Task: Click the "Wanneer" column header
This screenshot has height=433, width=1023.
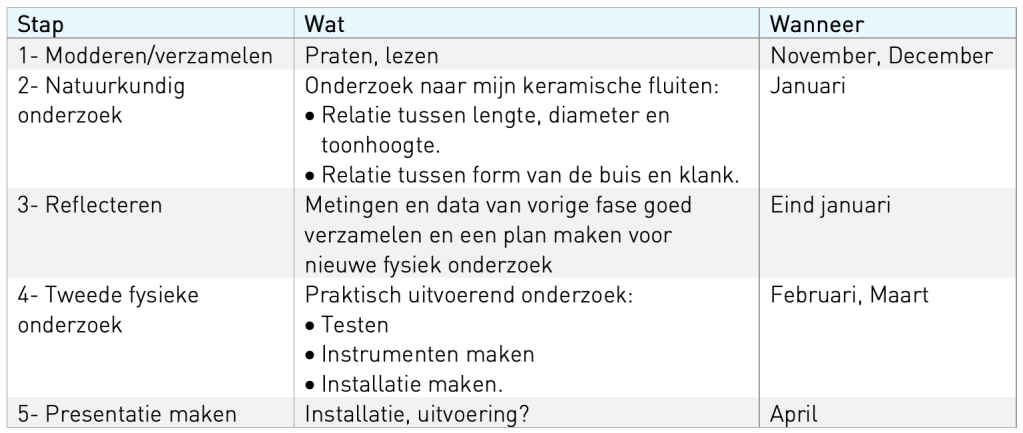Action: coord(815,22)
